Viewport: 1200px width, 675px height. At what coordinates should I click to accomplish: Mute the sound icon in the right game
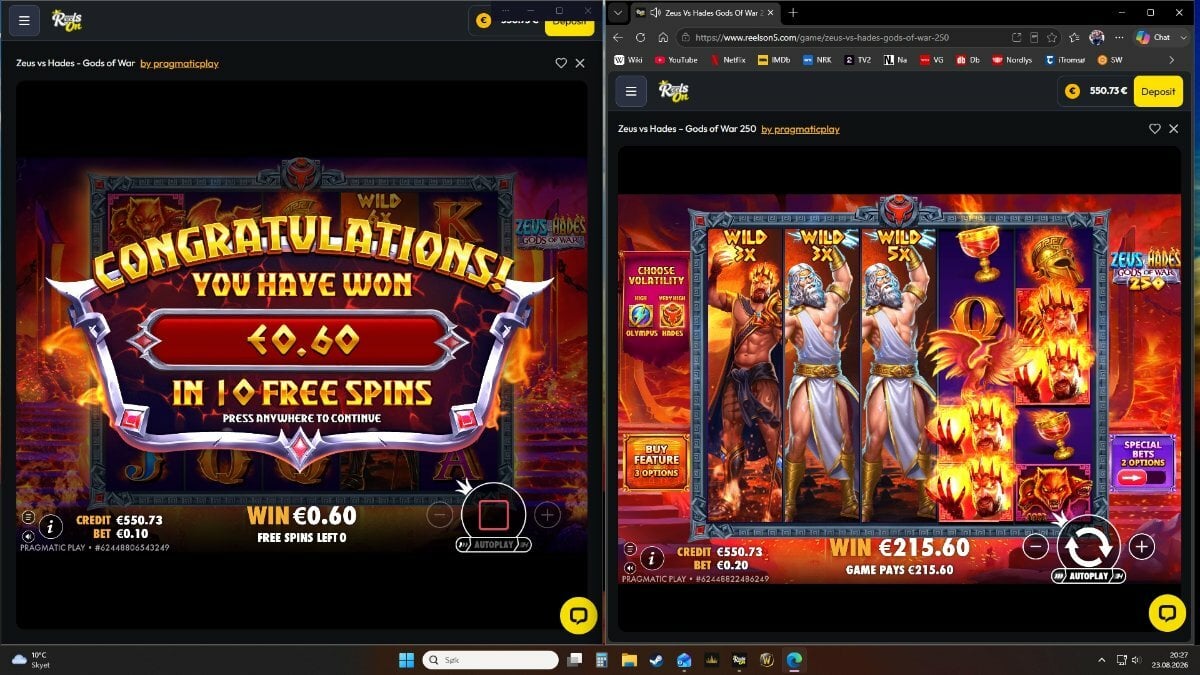point(629,566)
